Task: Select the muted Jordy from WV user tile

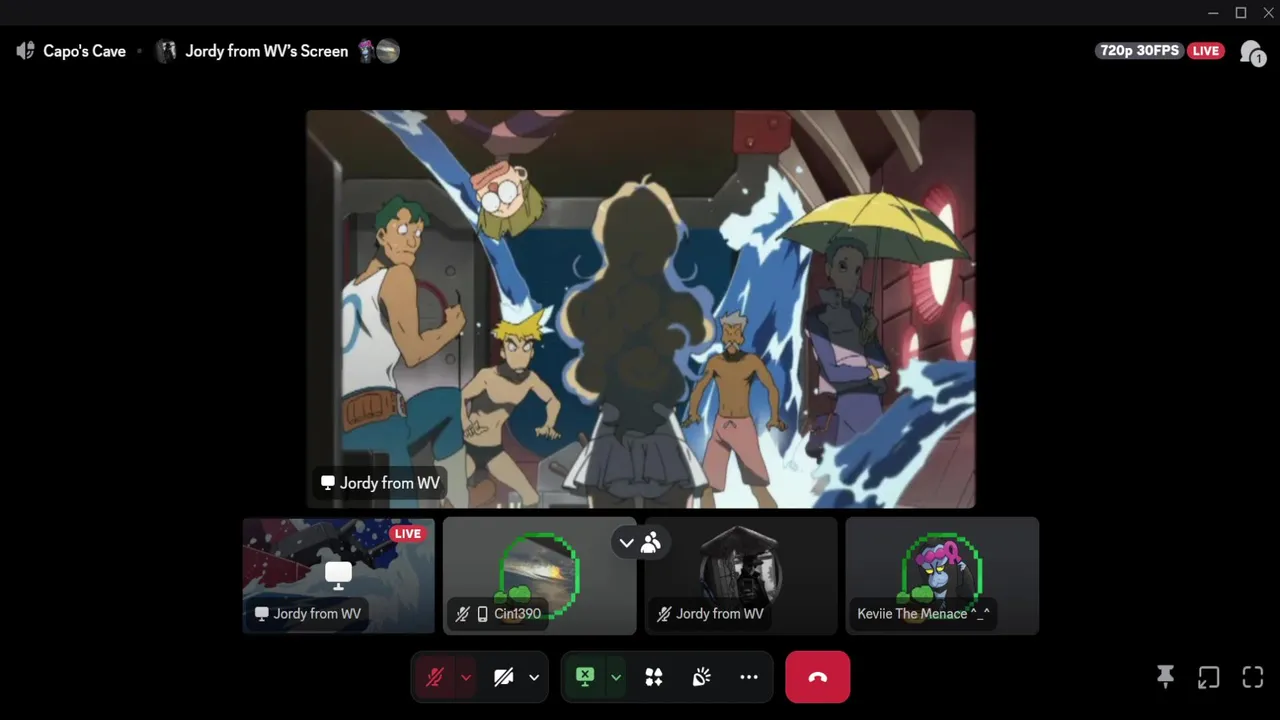Action: tap(741, 576)
